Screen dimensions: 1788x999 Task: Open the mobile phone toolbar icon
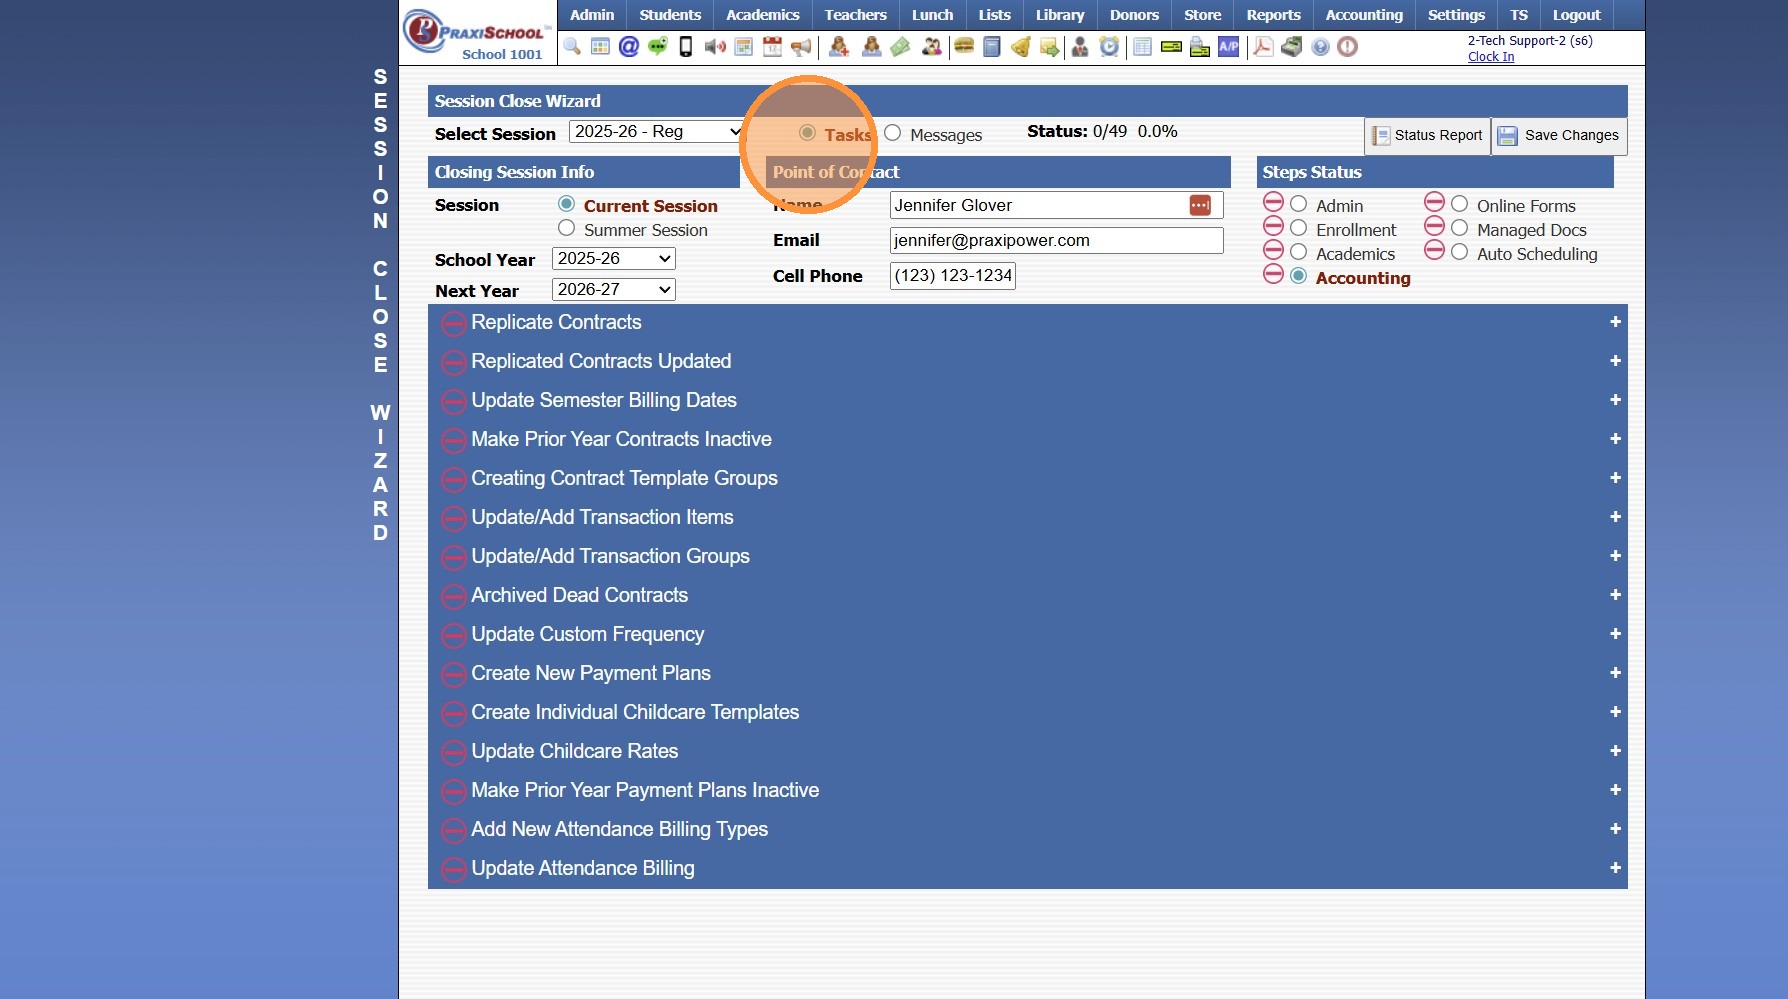click(x=686, y=47)
